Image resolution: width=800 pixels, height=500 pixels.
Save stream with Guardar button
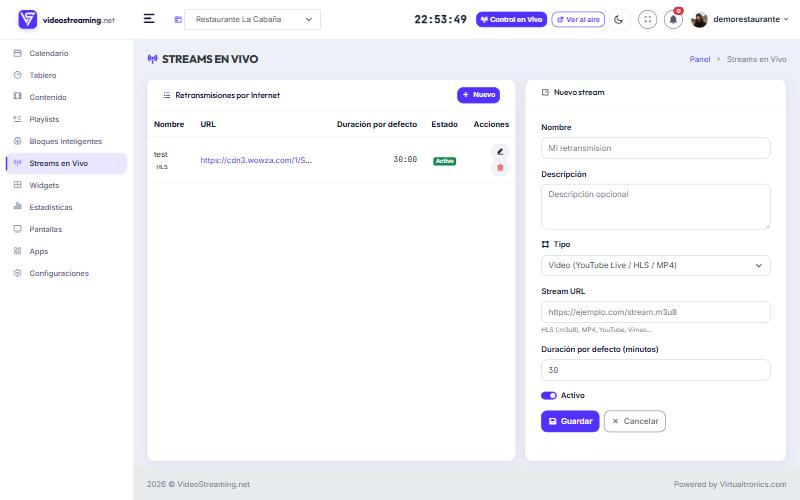pyautogui.click(x=570, y=421)
